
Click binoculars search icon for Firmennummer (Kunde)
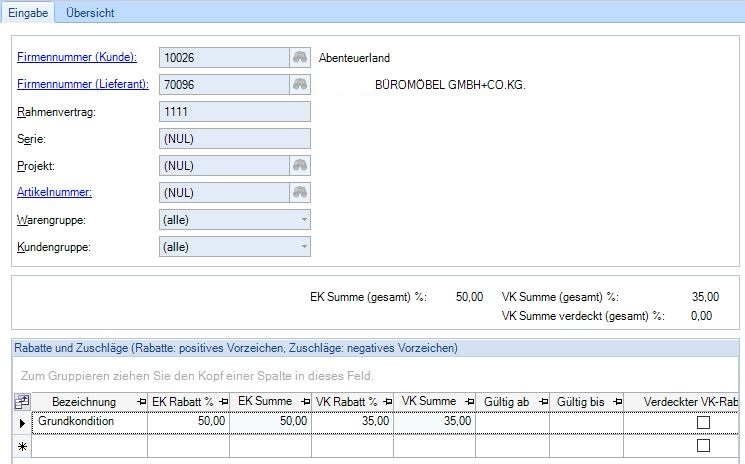click(299, 58)
